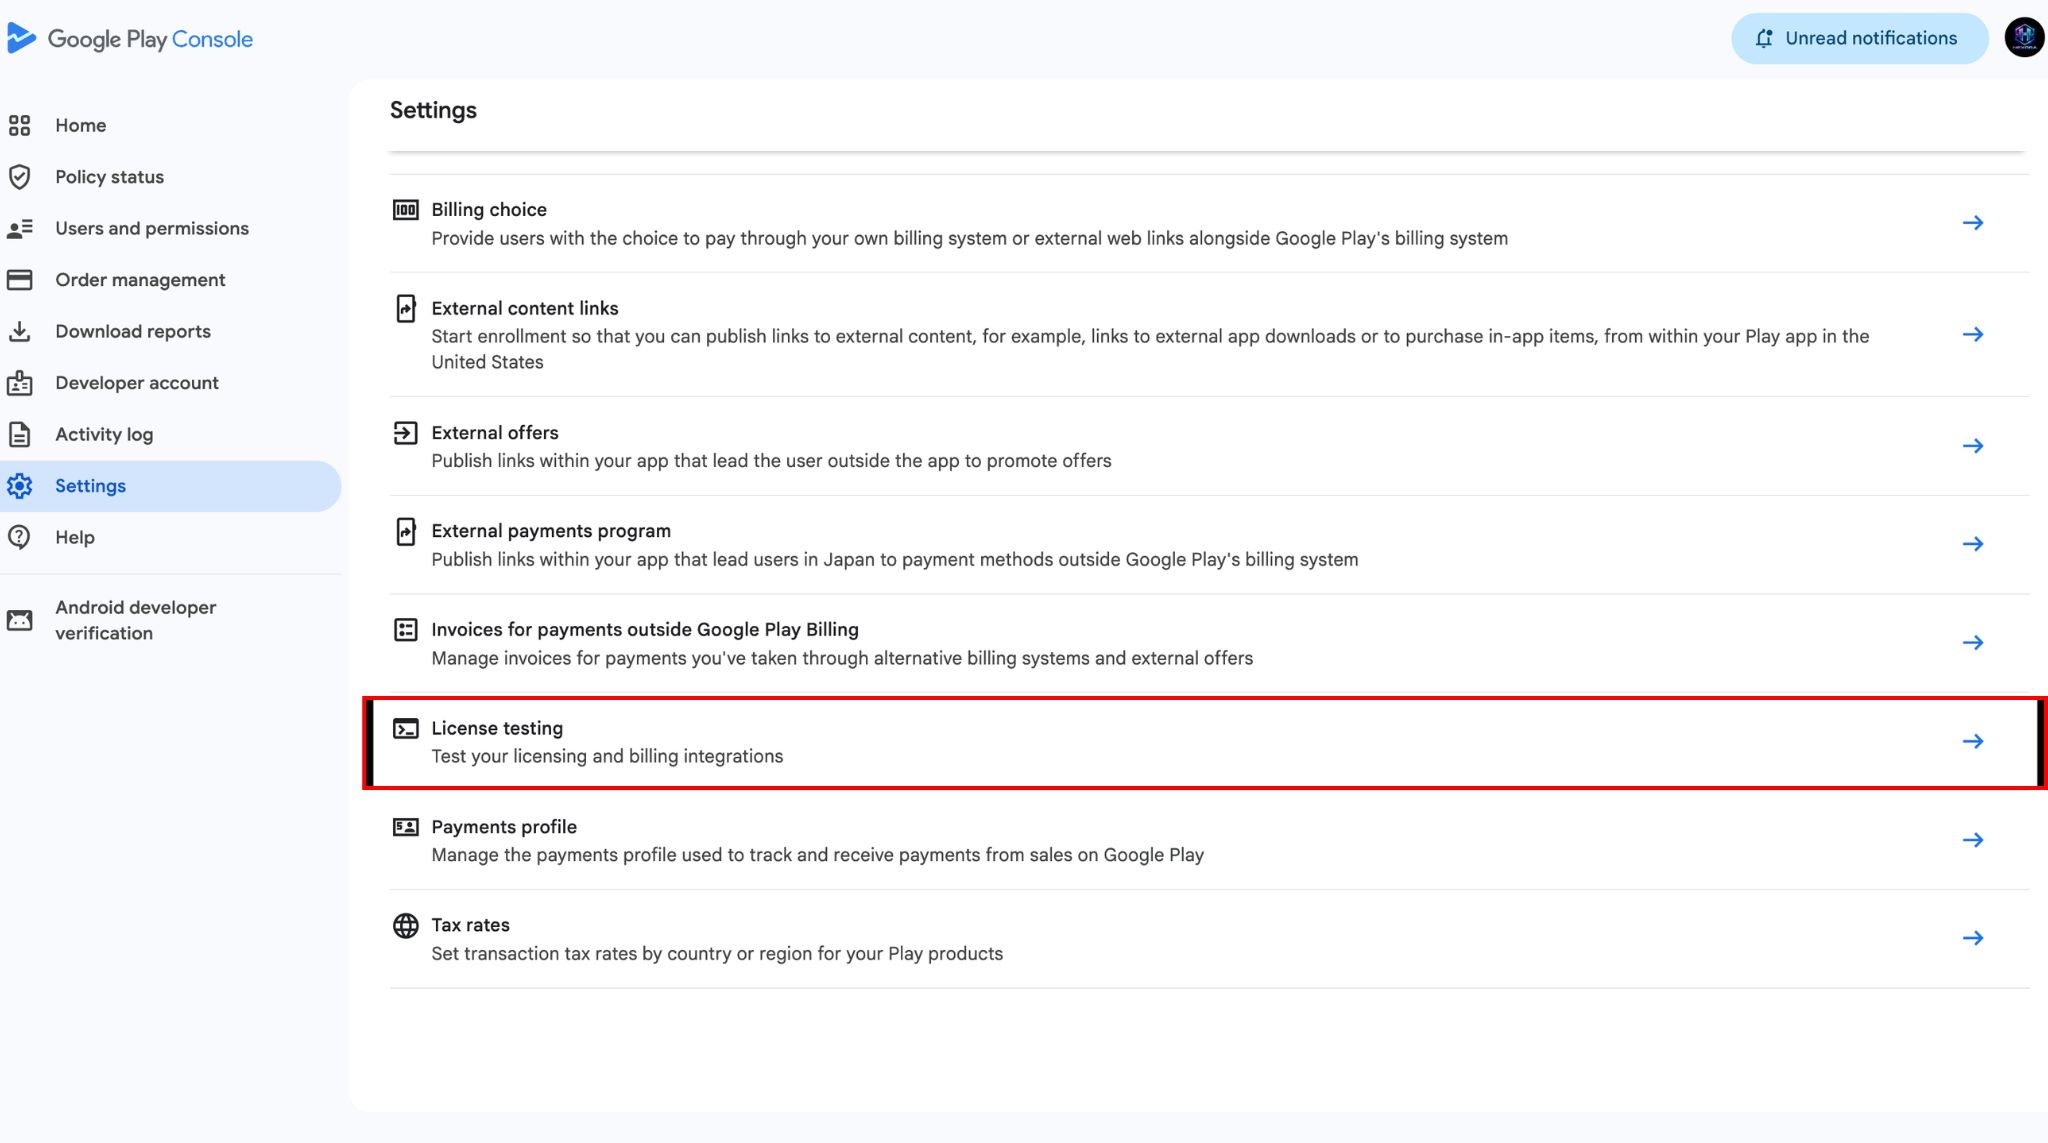
Task: Click the Home grid icon in sidebar
Action: [19, 125]
